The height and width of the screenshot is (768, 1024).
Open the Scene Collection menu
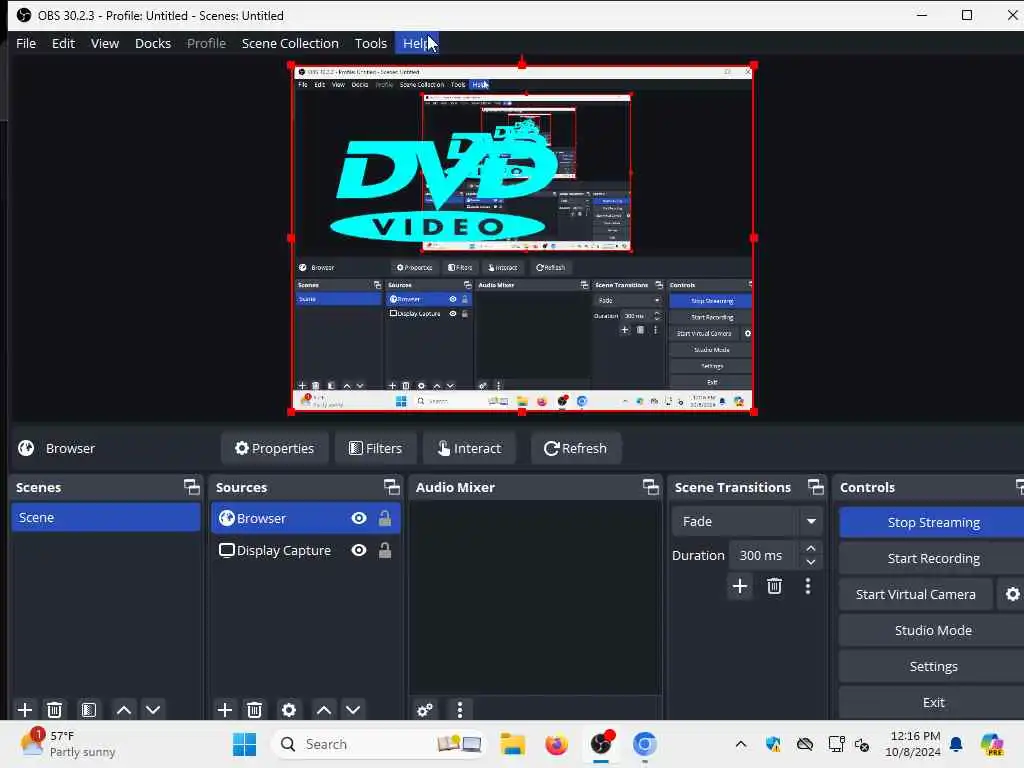[290, 43]
